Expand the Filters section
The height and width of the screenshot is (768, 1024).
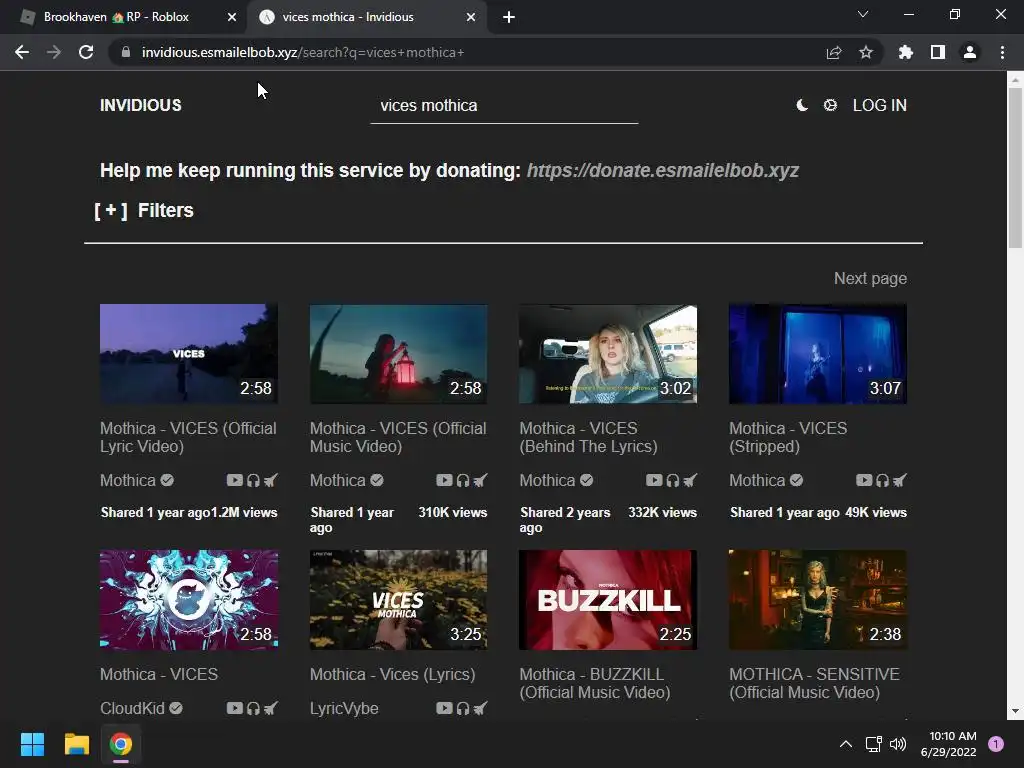tap(144, 210)
